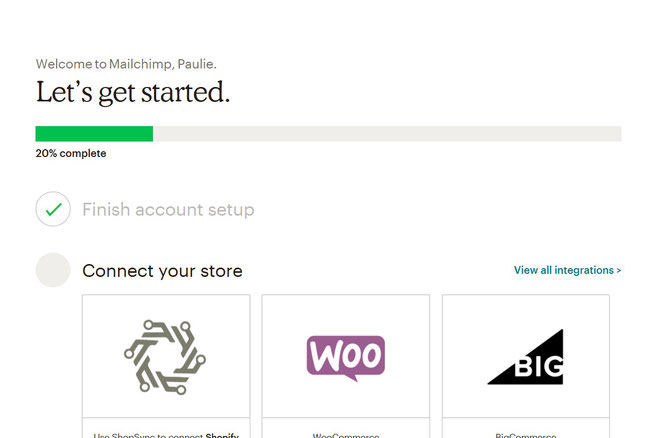Click the green filled progress bar section

(x=94, y=134)
